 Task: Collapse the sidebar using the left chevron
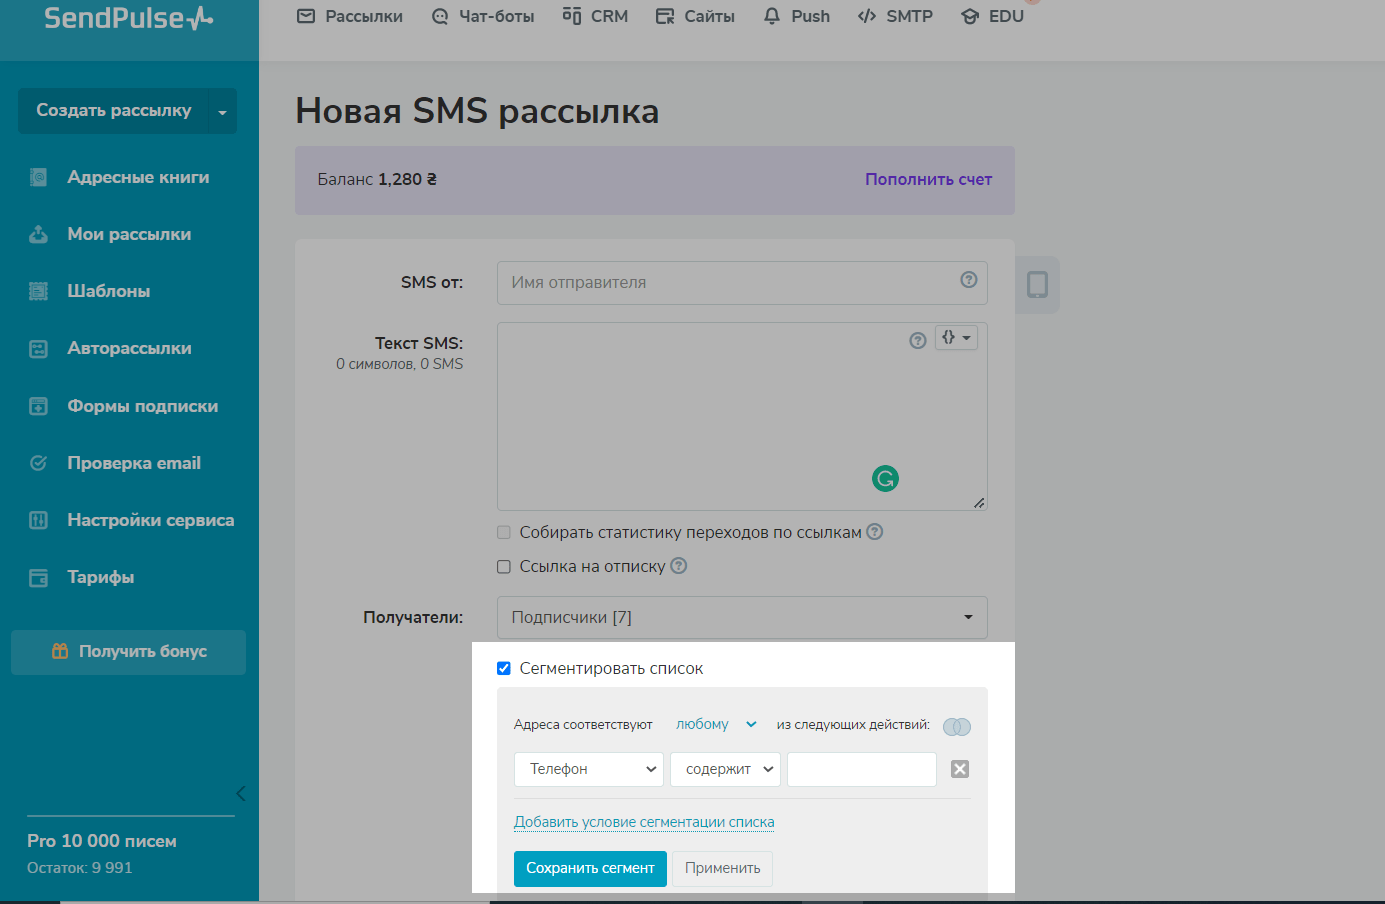pos(240,793)
